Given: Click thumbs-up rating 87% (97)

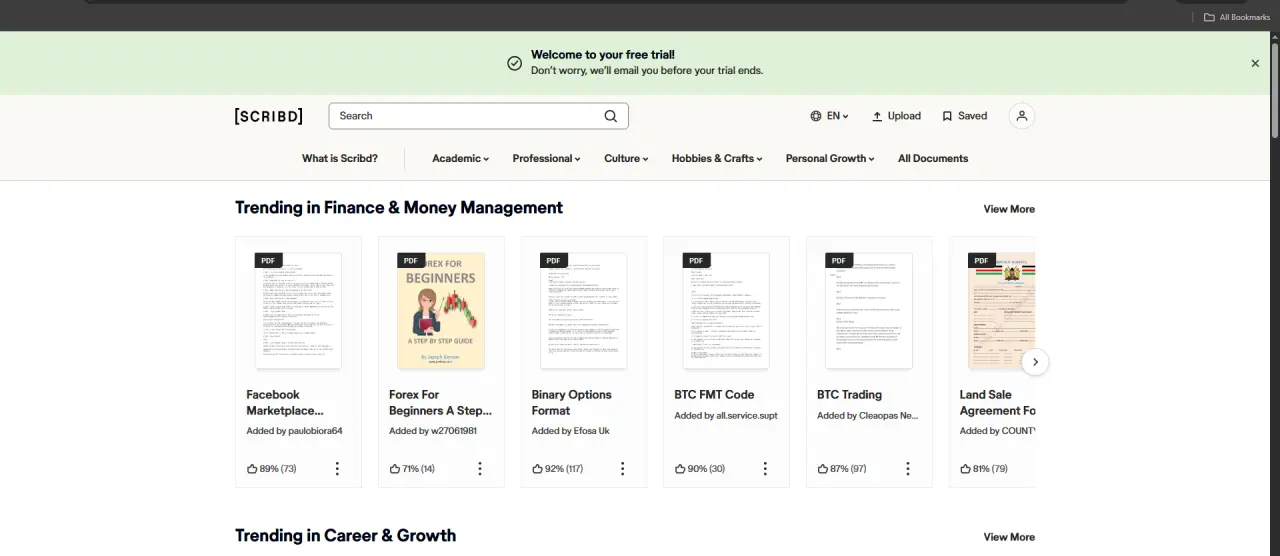Looking at the screenshot, I should tap(842, 468).
